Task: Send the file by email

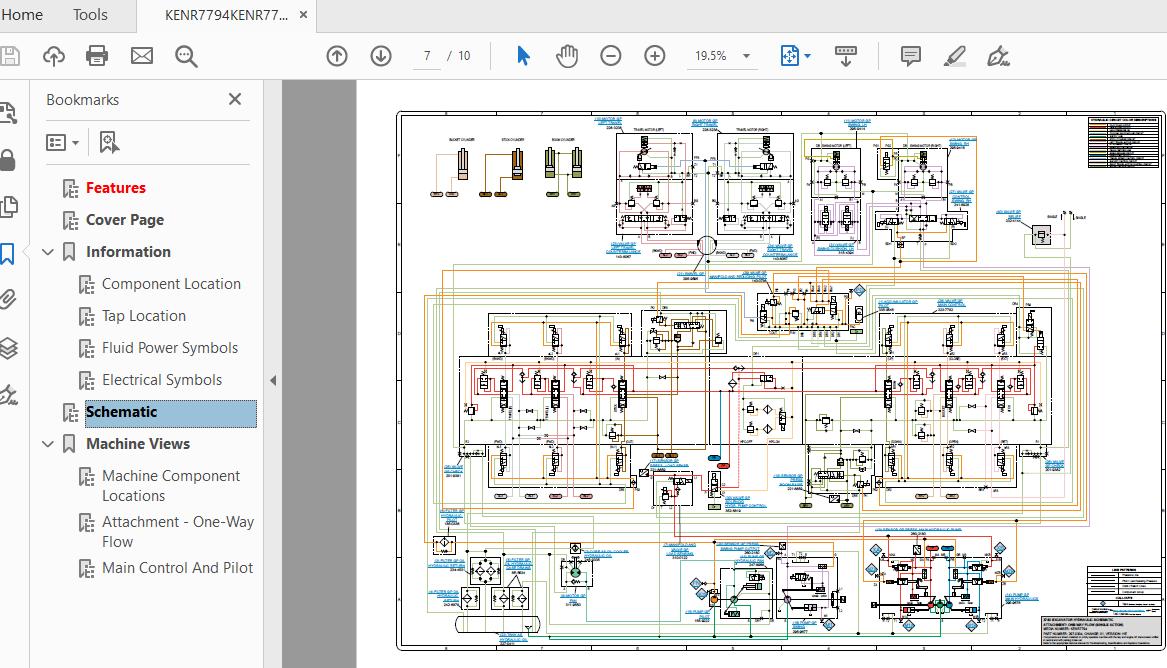Action: (x=141, y=56)
